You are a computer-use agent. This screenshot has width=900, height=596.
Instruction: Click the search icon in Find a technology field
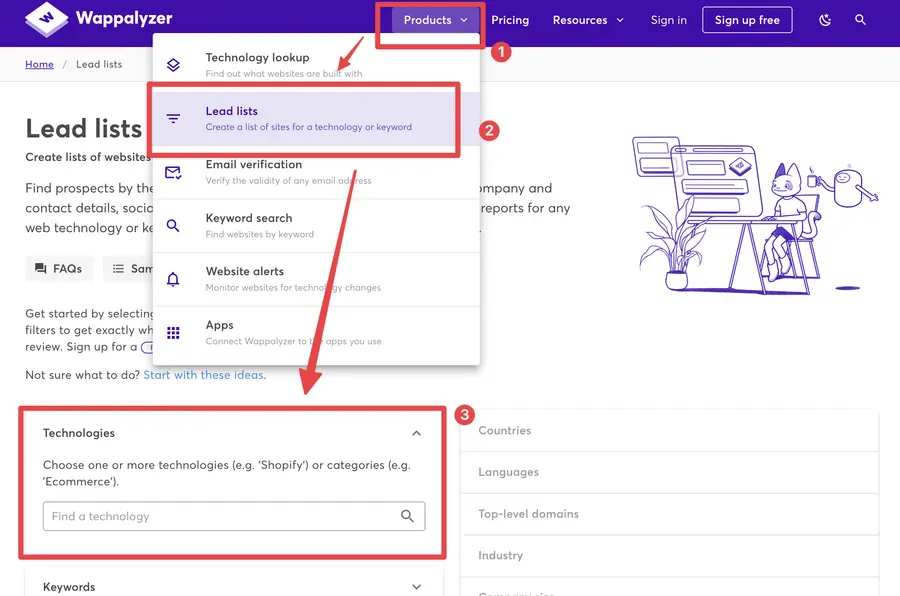pyautogui.click(x=407, y=516)
